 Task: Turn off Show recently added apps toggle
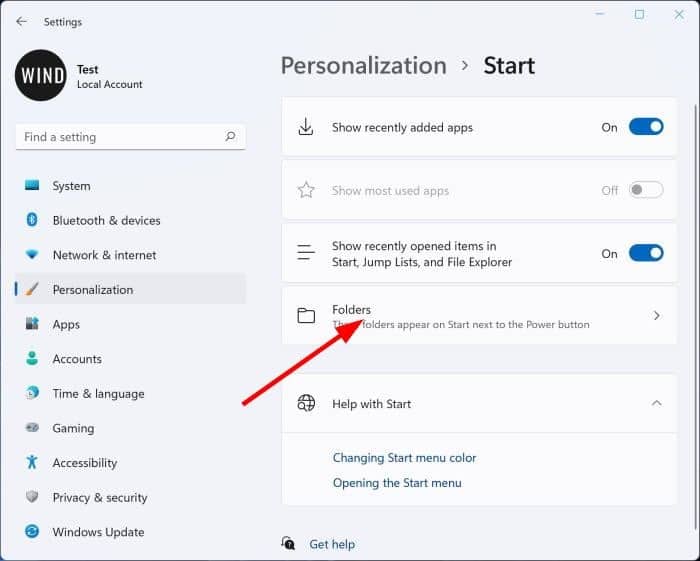646,127
